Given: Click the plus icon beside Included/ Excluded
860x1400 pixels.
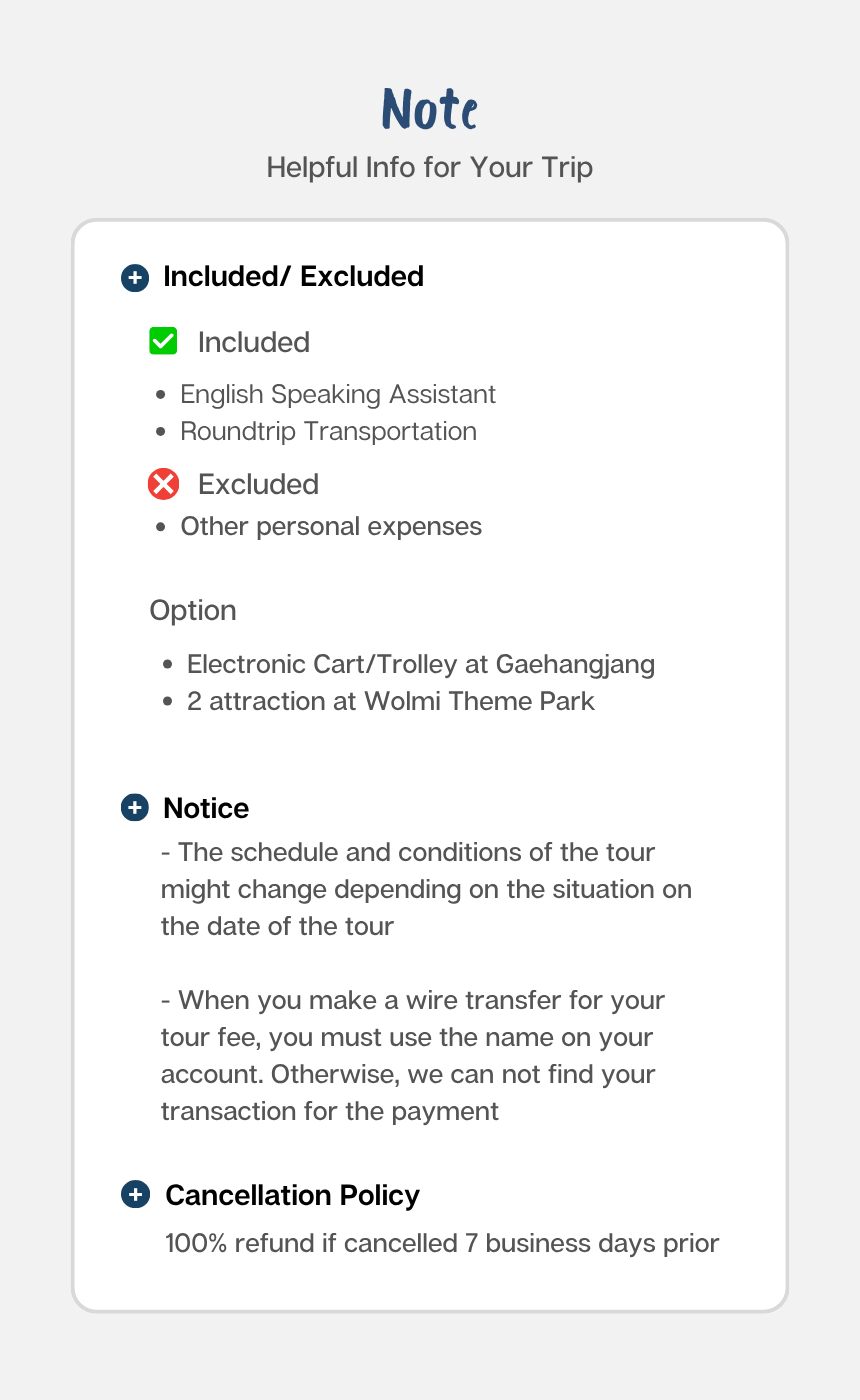Looking at the screenshot, I should pos(135,277).
